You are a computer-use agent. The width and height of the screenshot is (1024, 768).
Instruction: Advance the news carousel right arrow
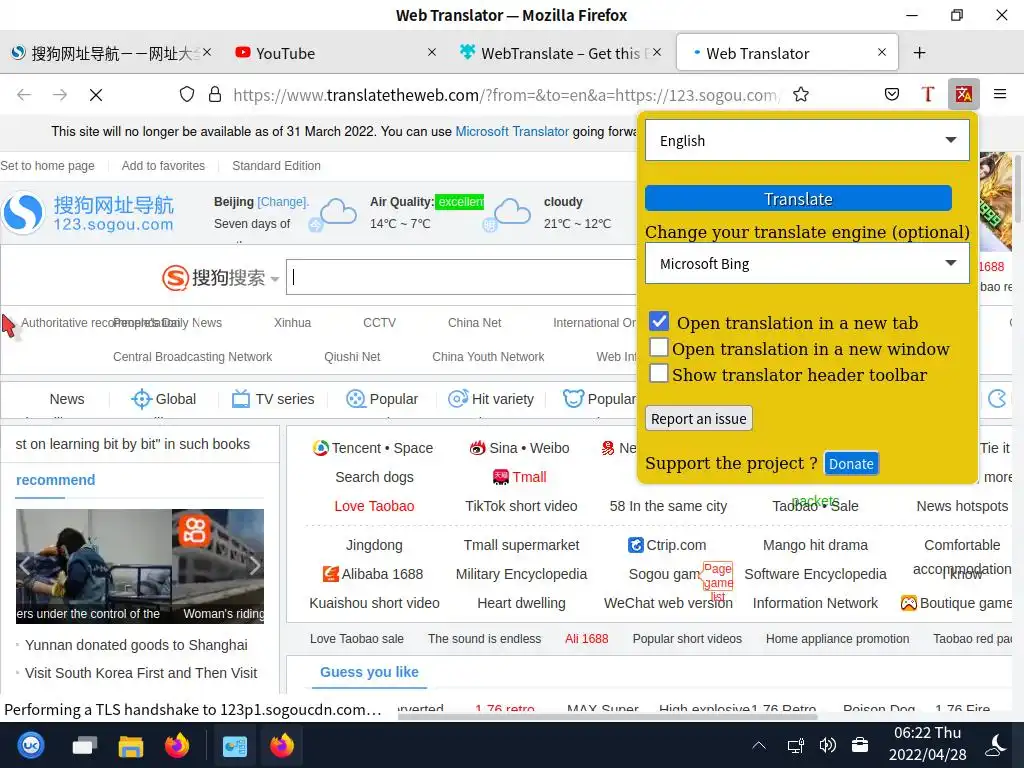point(255,566)
